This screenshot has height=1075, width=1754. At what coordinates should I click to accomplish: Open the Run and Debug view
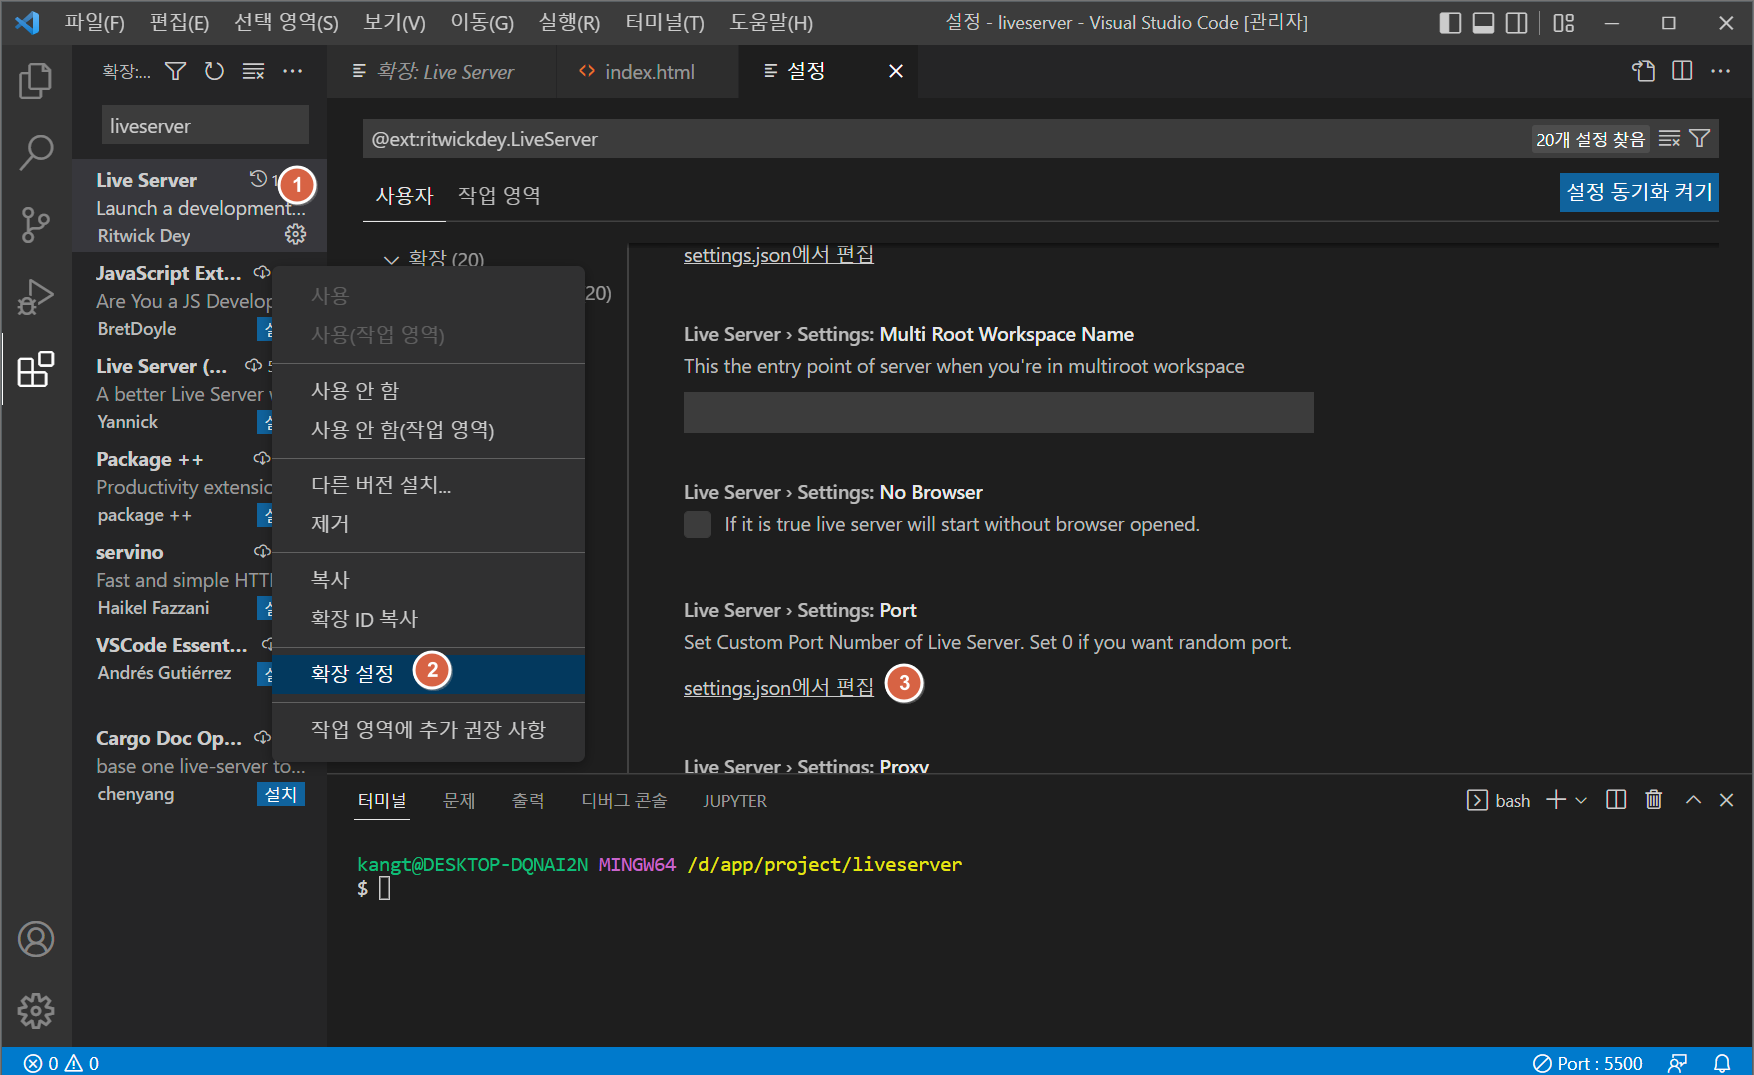tap(36, 297)
